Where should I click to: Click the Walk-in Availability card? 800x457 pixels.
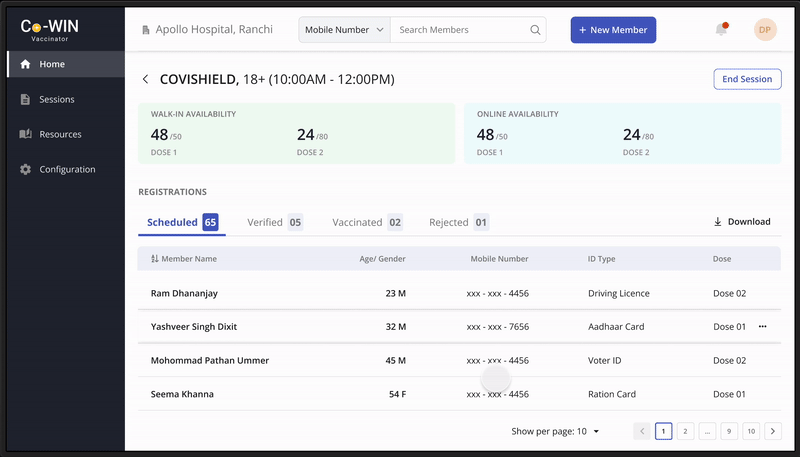point(296,134)
